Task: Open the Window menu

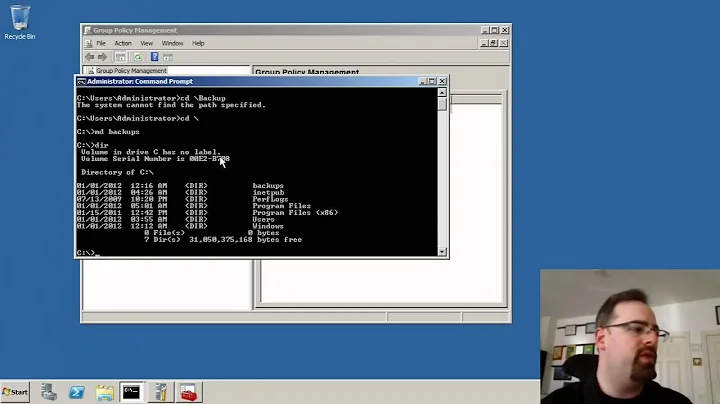Action: 172,43
